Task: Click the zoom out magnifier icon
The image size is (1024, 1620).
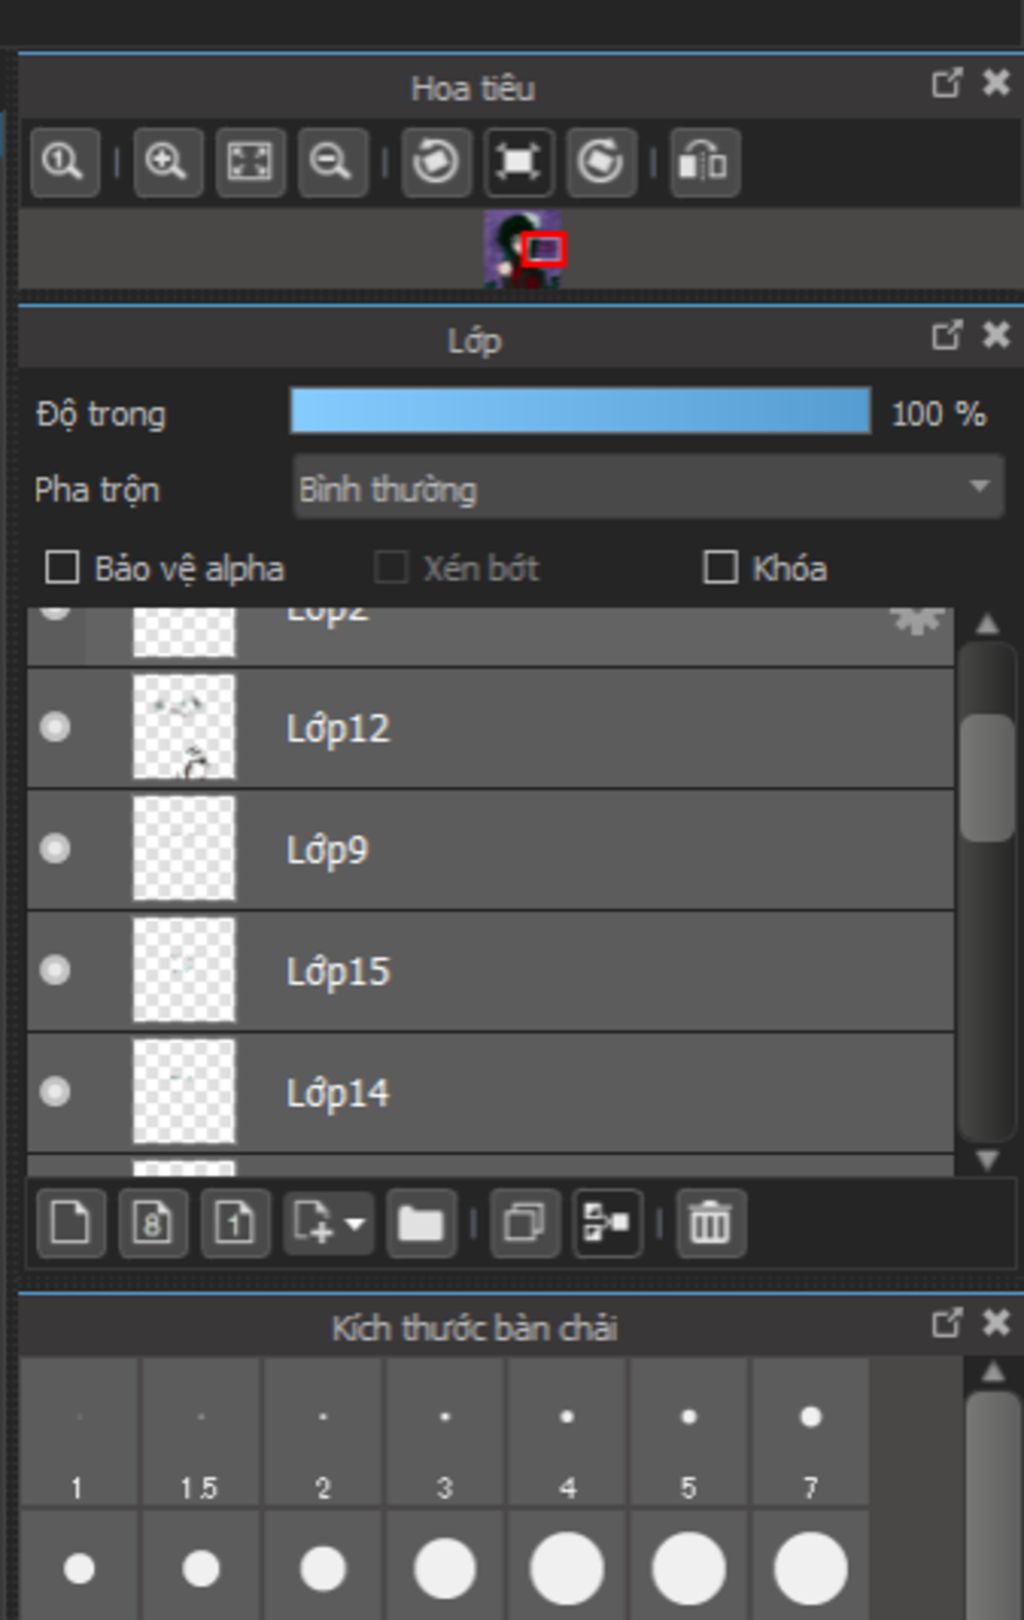Action: [x=332, y=162]
